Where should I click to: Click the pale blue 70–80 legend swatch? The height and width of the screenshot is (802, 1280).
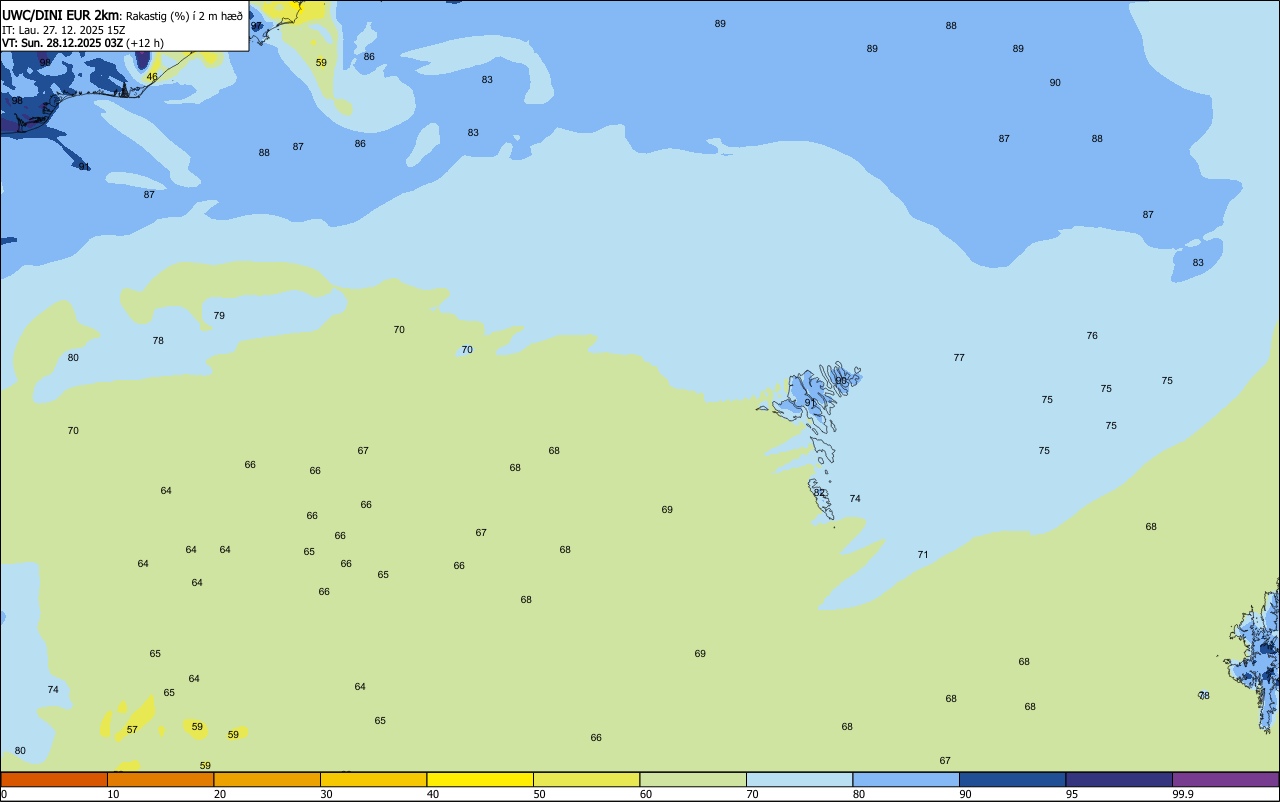799,779
